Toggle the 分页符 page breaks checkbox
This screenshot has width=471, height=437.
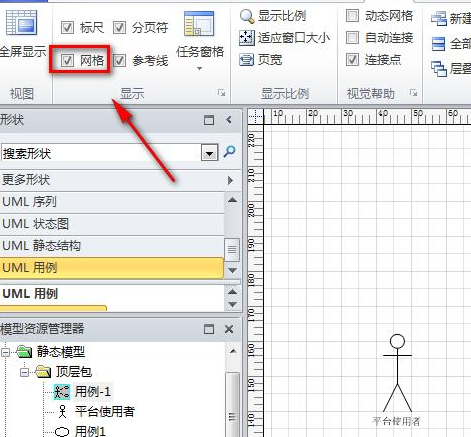point(119,28)
